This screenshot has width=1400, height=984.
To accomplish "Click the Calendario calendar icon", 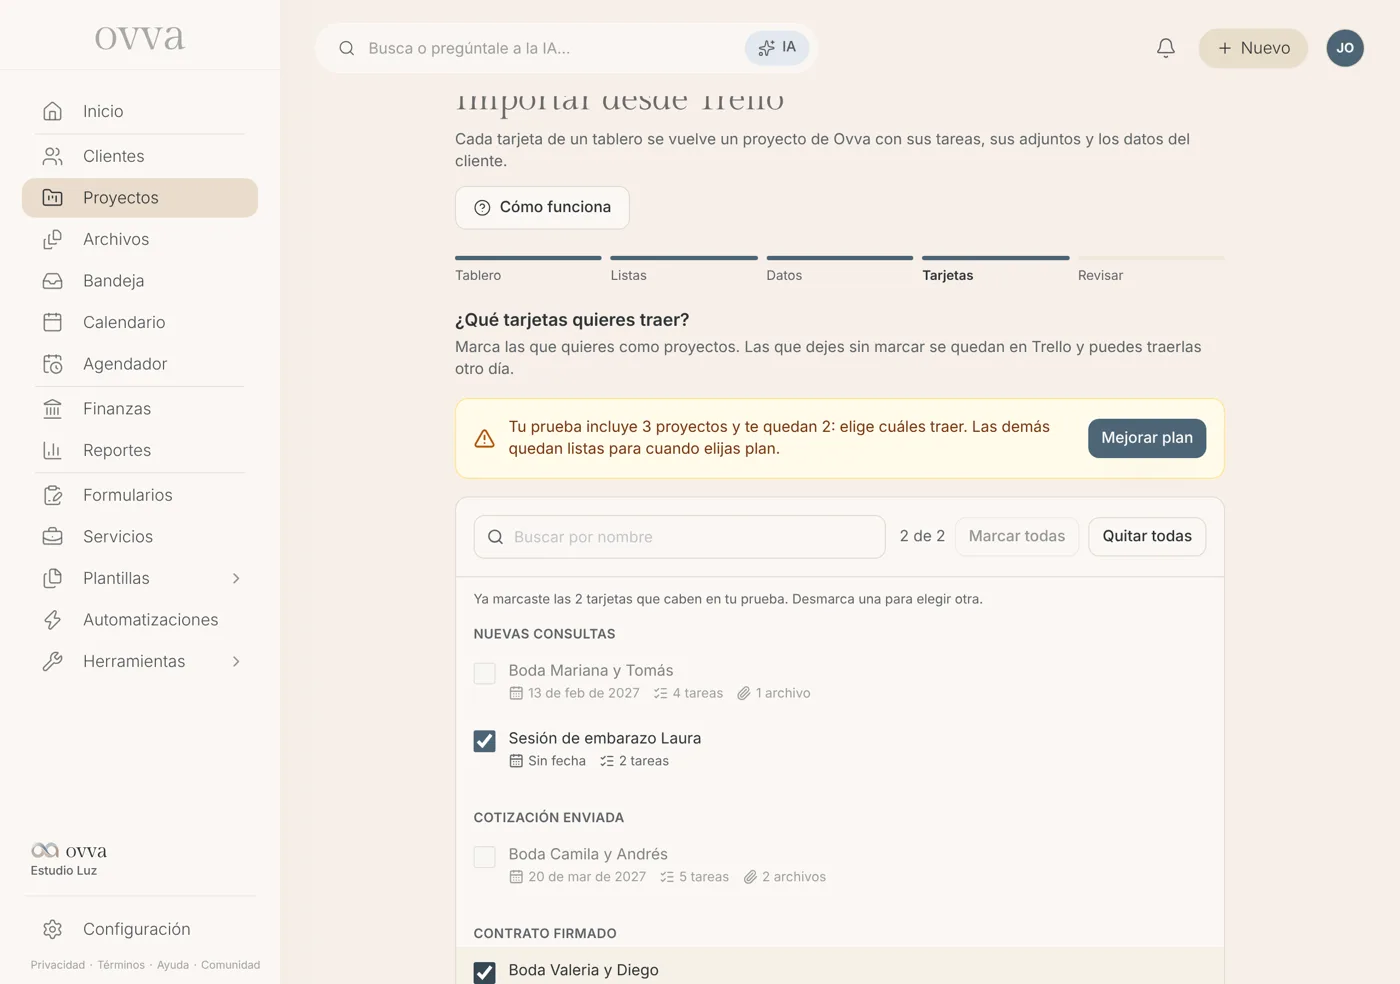I will tap(53, 322).
